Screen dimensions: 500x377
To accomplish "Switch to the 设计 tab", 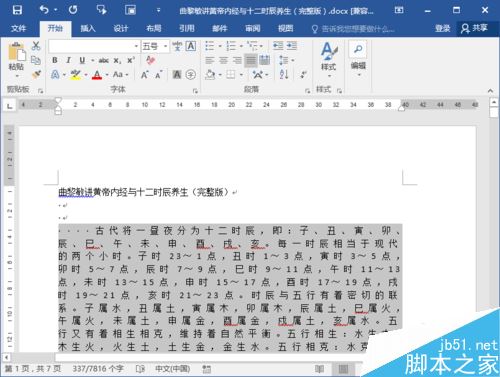I will coord(121,28).
